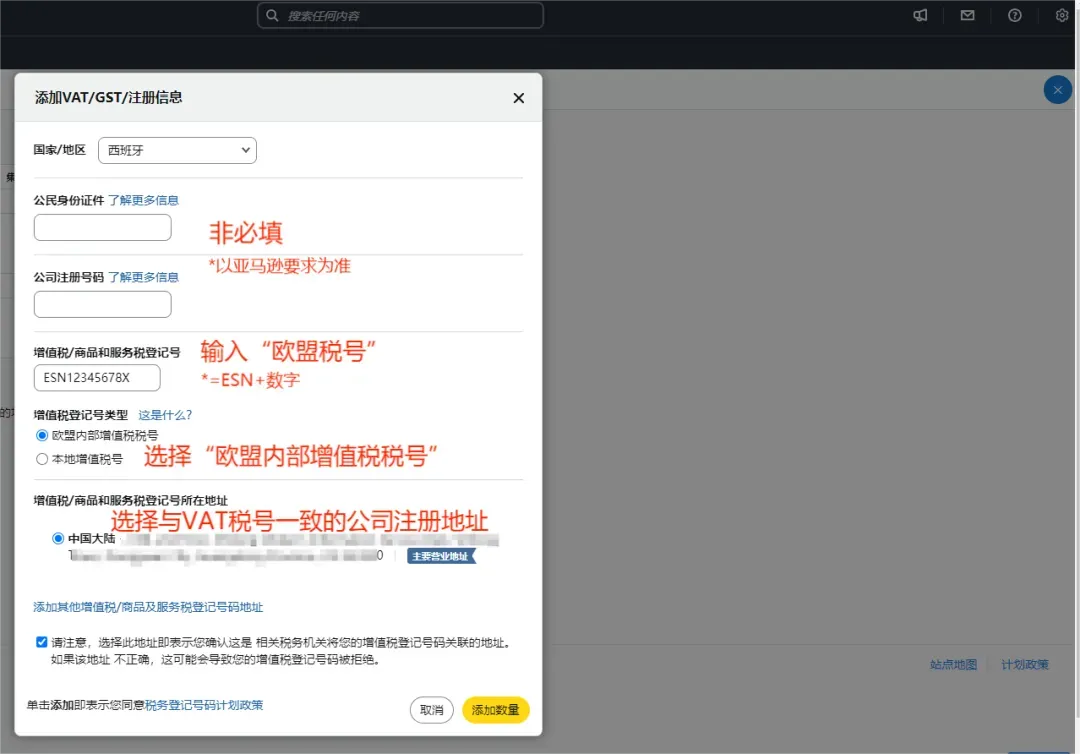Click the blue round close button
Screen dimensions: 1080x754
click(x=1057, y=90)
